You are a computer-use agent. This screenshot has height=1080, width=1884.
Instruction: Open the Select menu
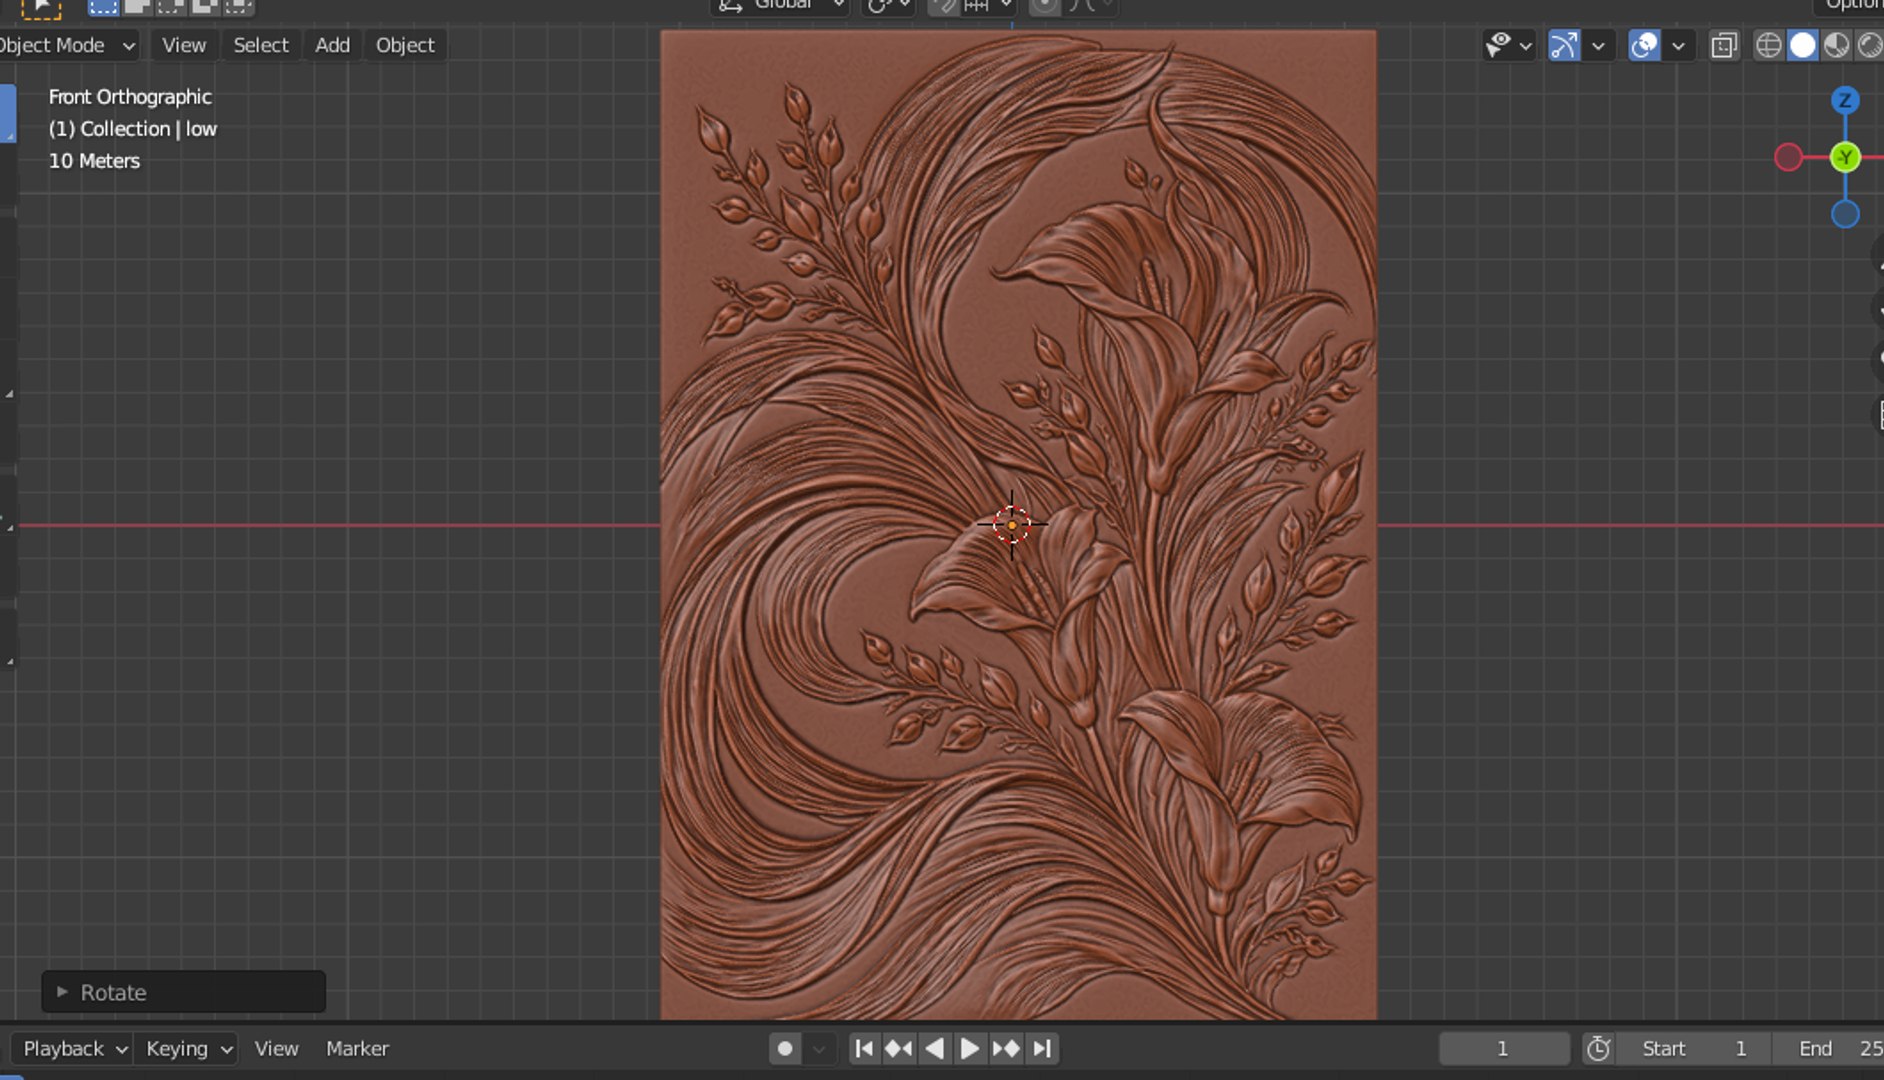[261, 45]
